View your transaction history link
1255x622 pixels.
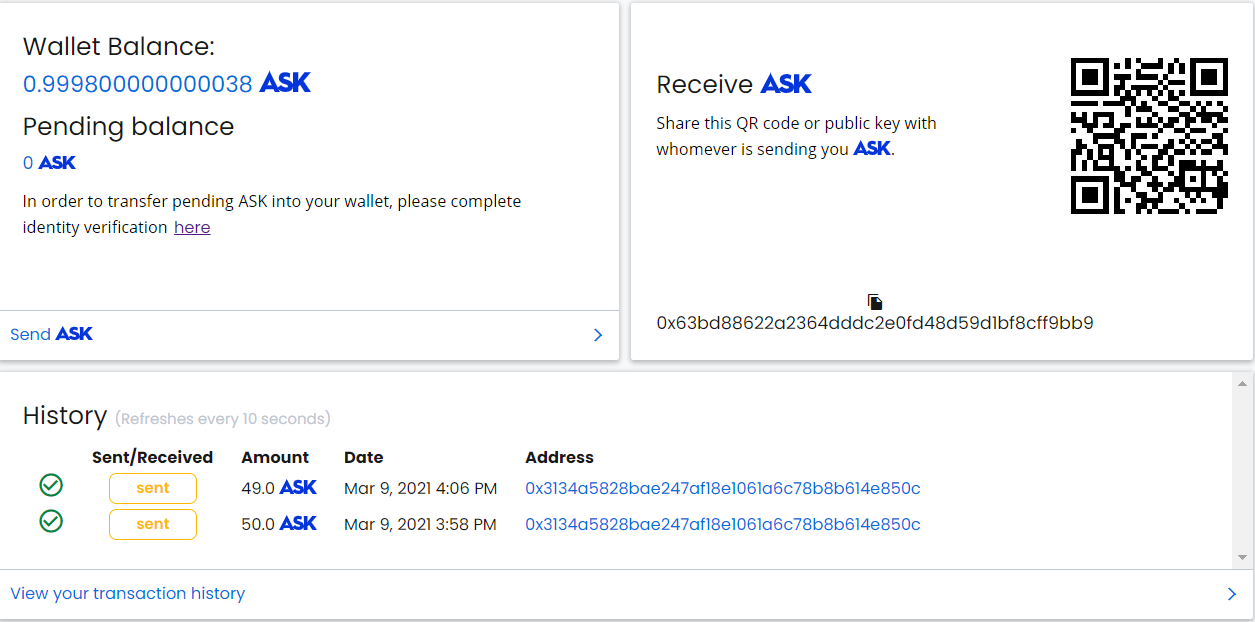127,593
